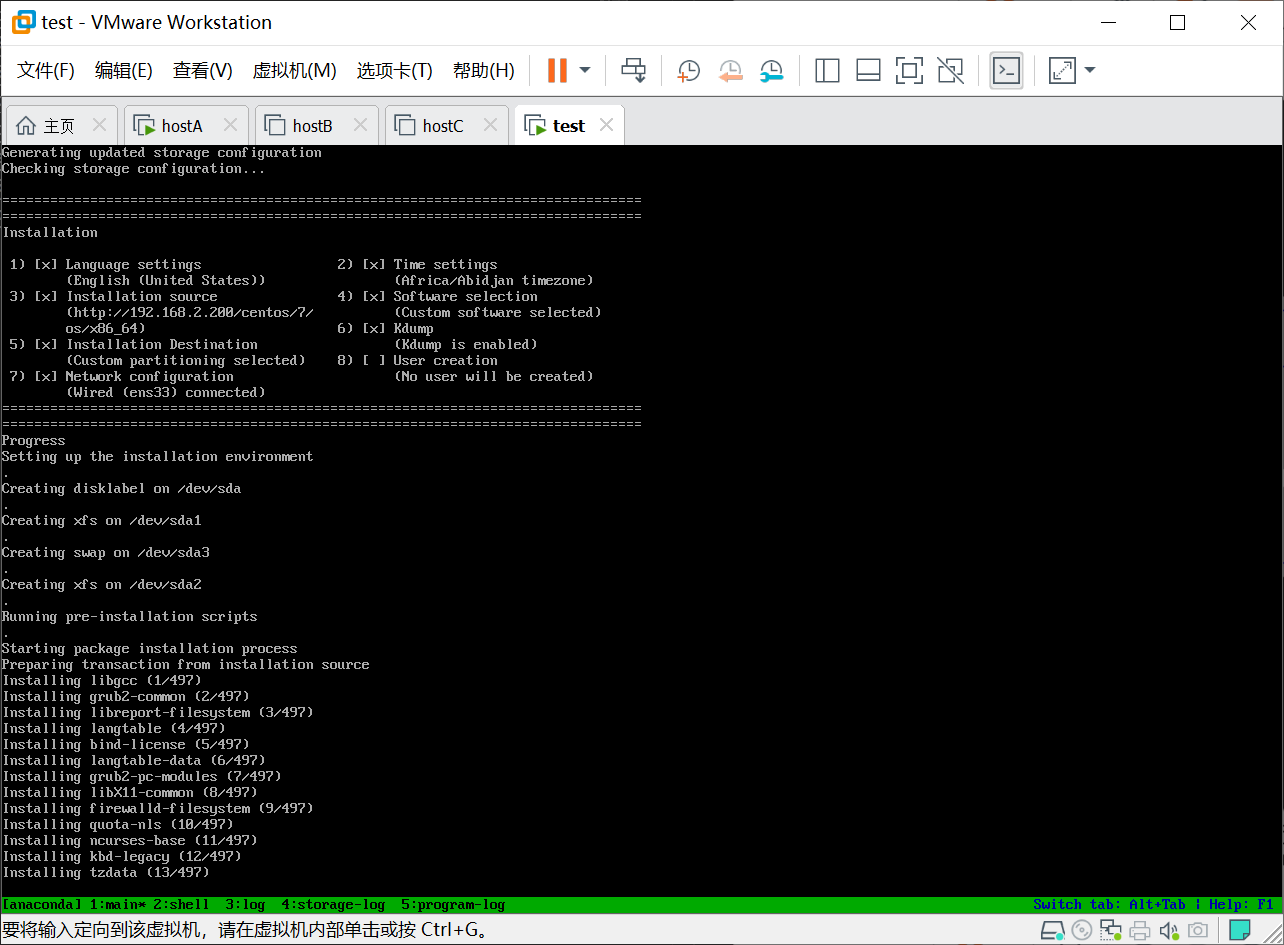This screenshot has width=1284, height=945.
Task: Close the hostA tab
Action: (230, 125)
